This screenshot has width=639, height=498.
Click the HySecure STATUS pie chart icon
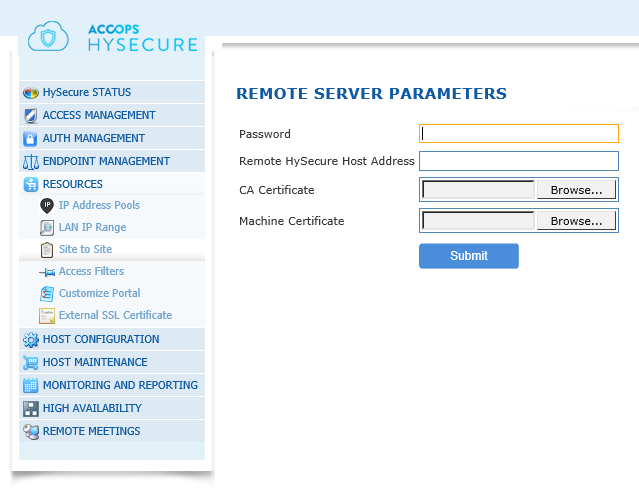[31, 93]
